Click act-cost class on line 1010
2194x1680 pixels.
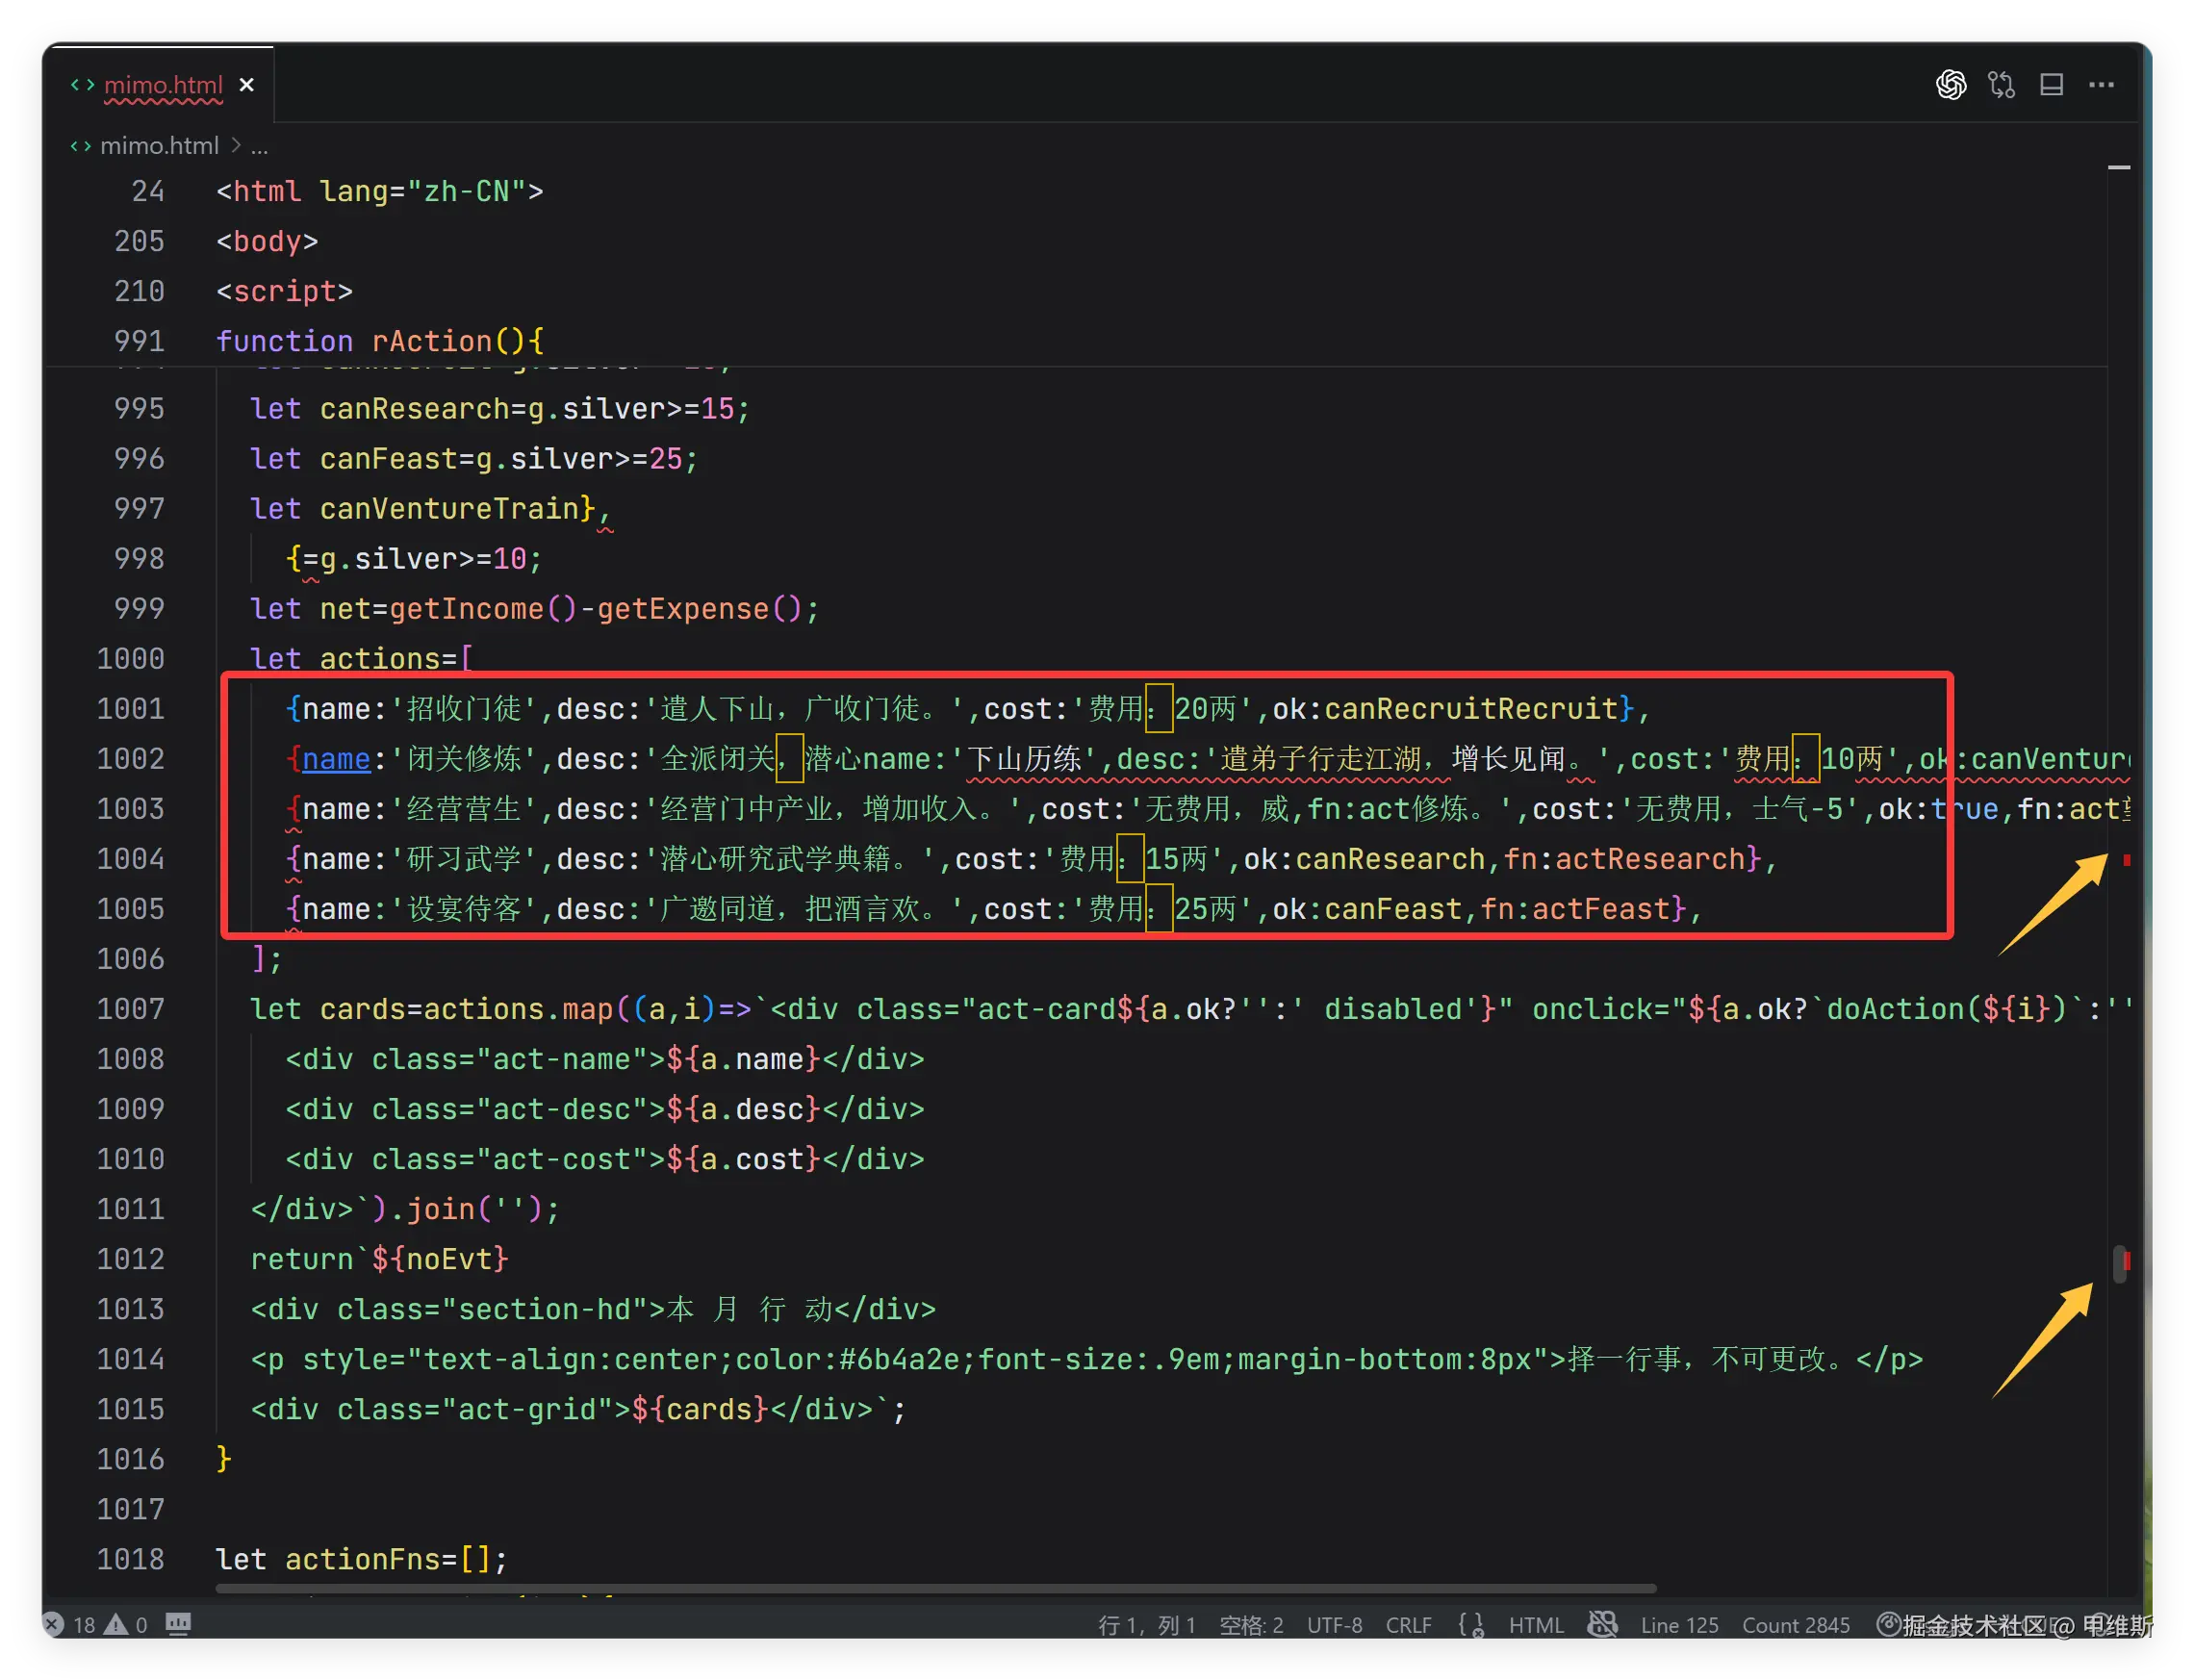[561, 1159]
